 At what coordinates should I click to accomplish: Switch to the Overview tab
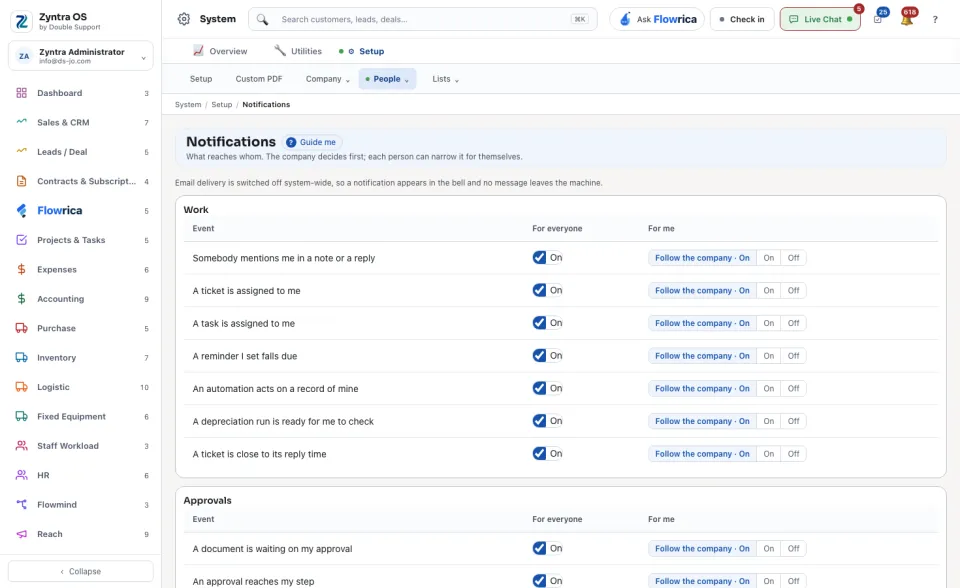(220, 51)
